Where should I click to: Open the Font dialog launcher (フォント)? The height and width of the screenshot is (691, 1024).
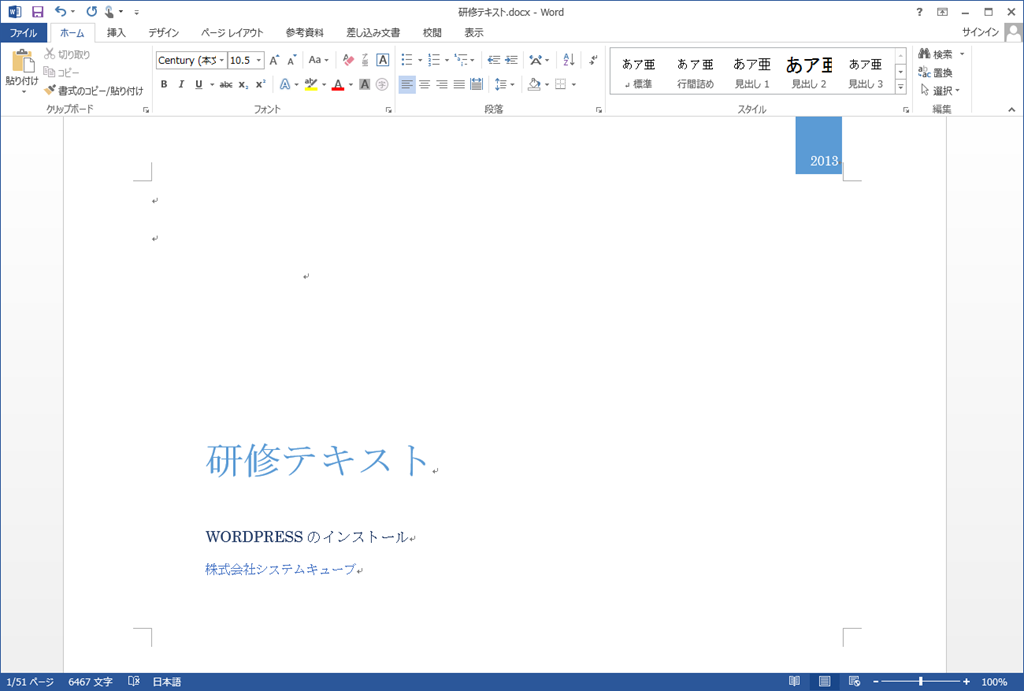pos(389,110)
